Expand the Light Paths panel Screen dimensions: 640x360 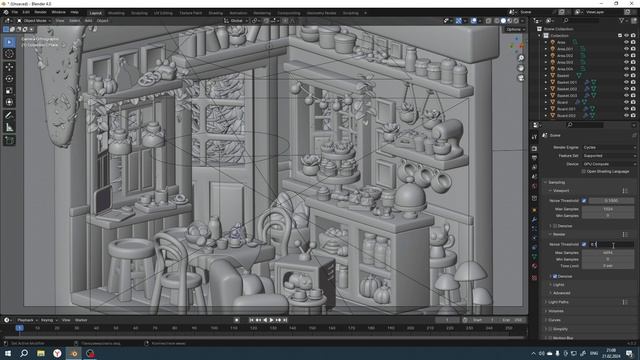pos(558,302)
